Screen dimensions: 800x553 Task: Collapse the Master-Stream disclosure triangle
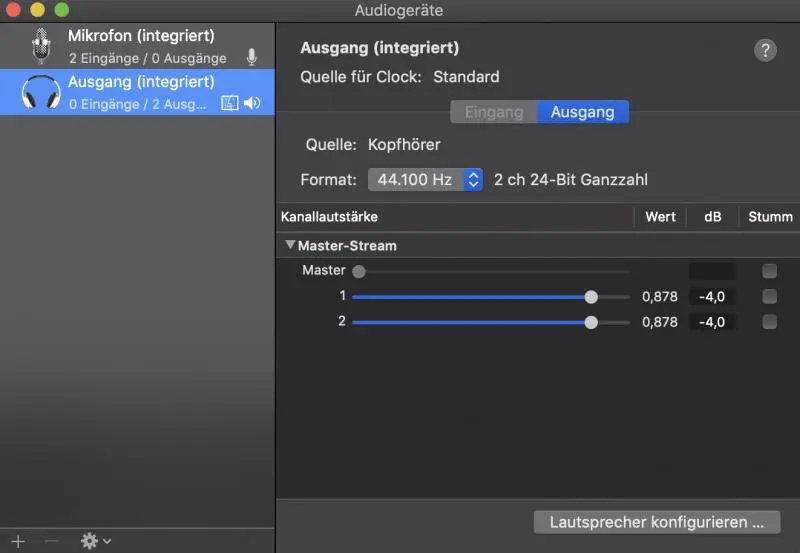(290, 245)
